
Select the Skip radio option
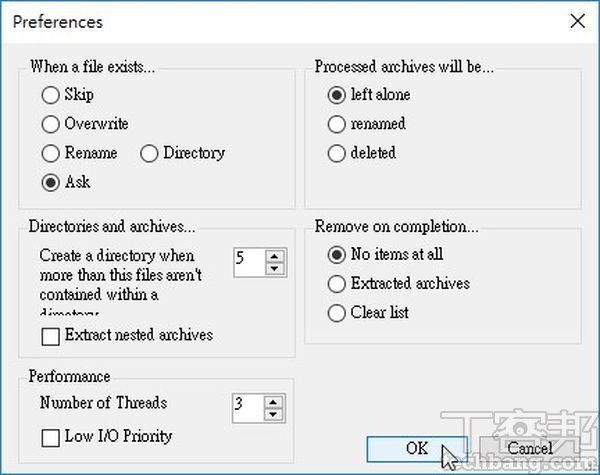pyautogui.click(x=50, y=96)
